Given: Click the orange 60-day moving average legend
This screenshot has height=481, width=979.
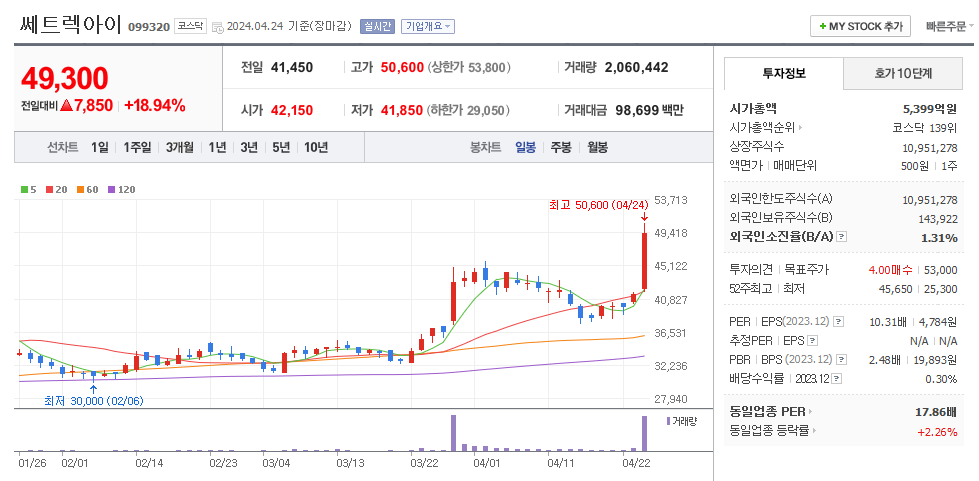Looking at the screenshot, I should [x=87, y=189].
